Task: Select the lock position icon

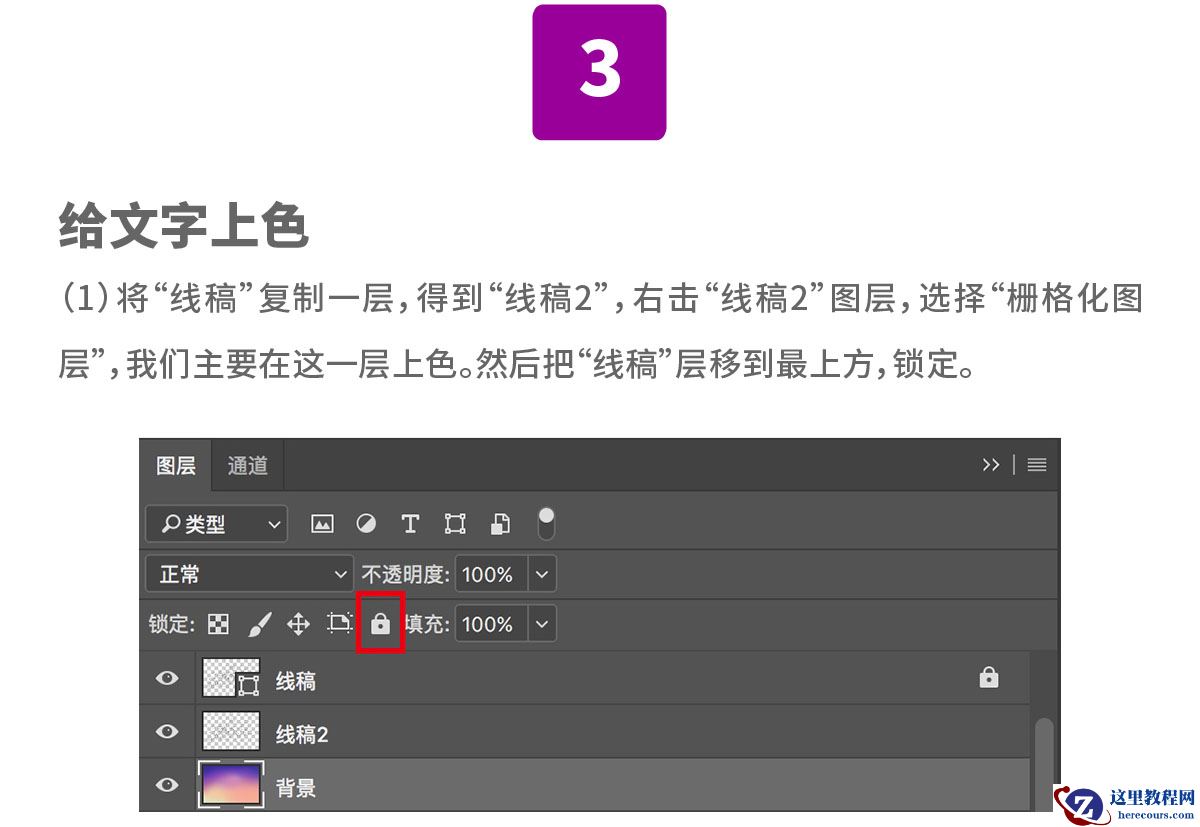Action: [297, 623]
